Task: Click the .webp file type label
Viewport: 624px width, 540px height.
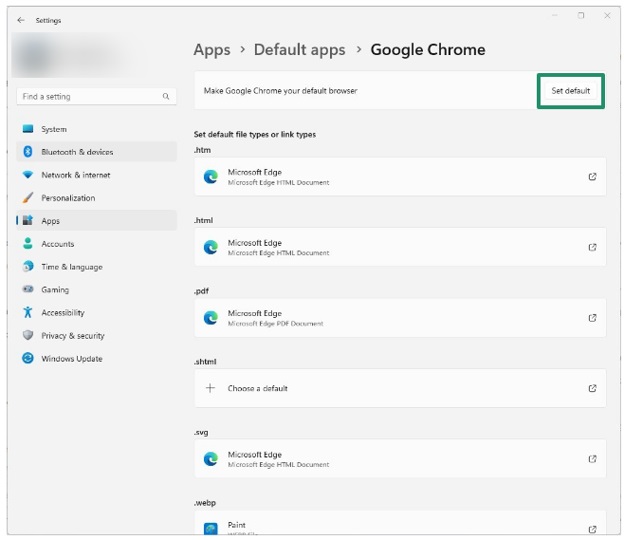Action: pyautogui.click(x=205, y=503)
